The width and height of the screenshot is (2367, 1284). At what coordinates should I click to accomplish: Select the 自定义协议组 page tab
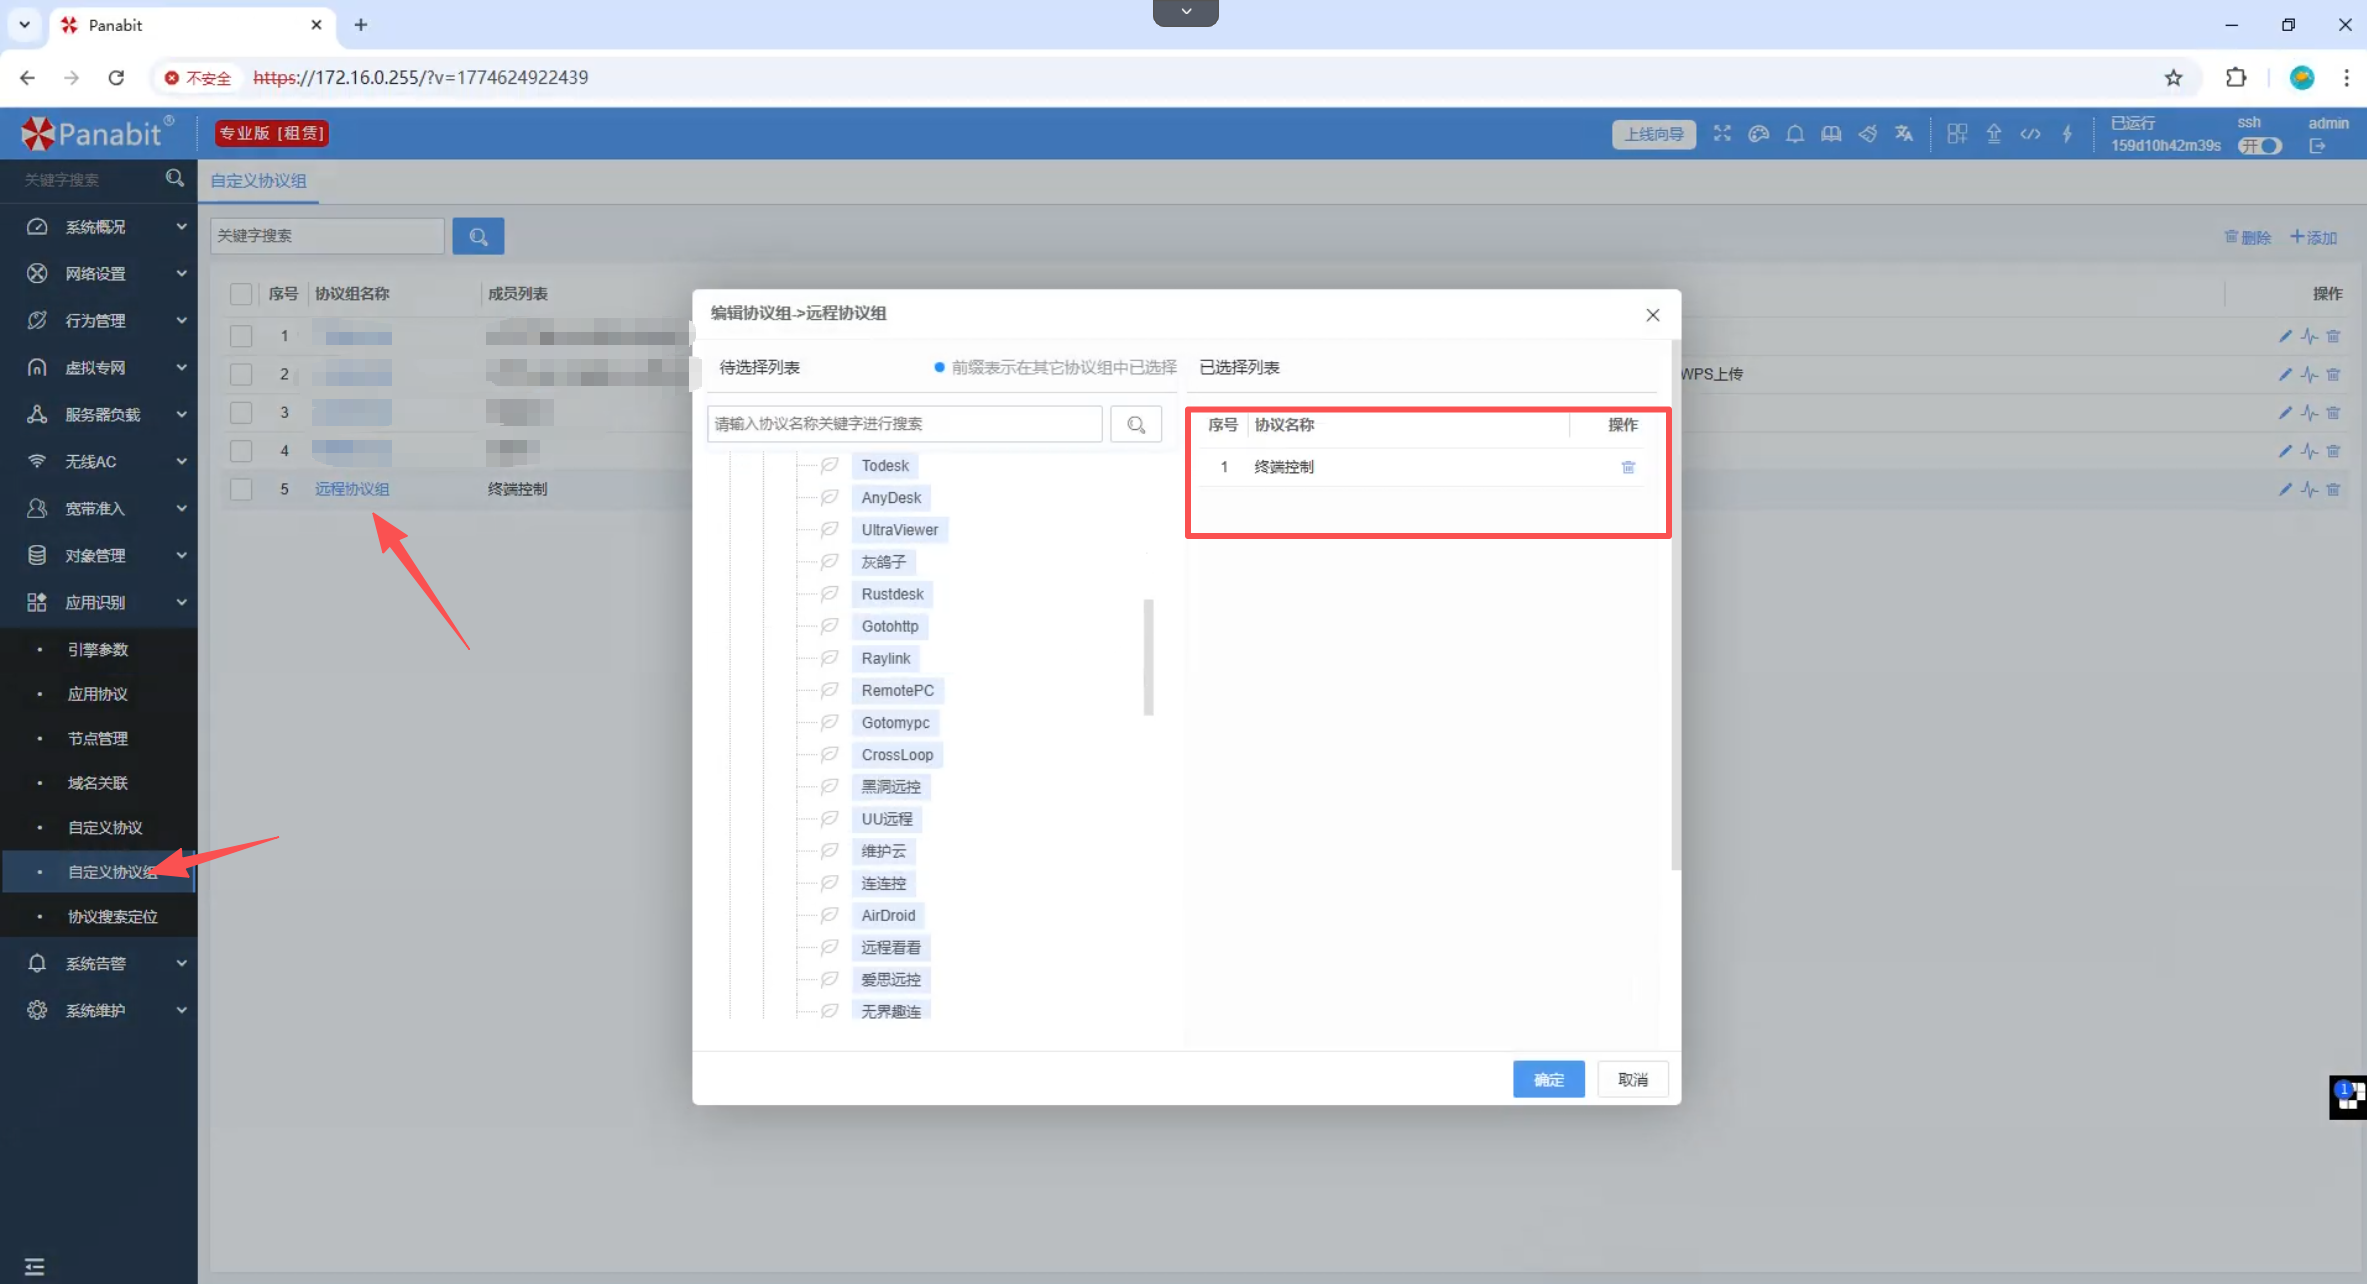click(x=258, y=181)
